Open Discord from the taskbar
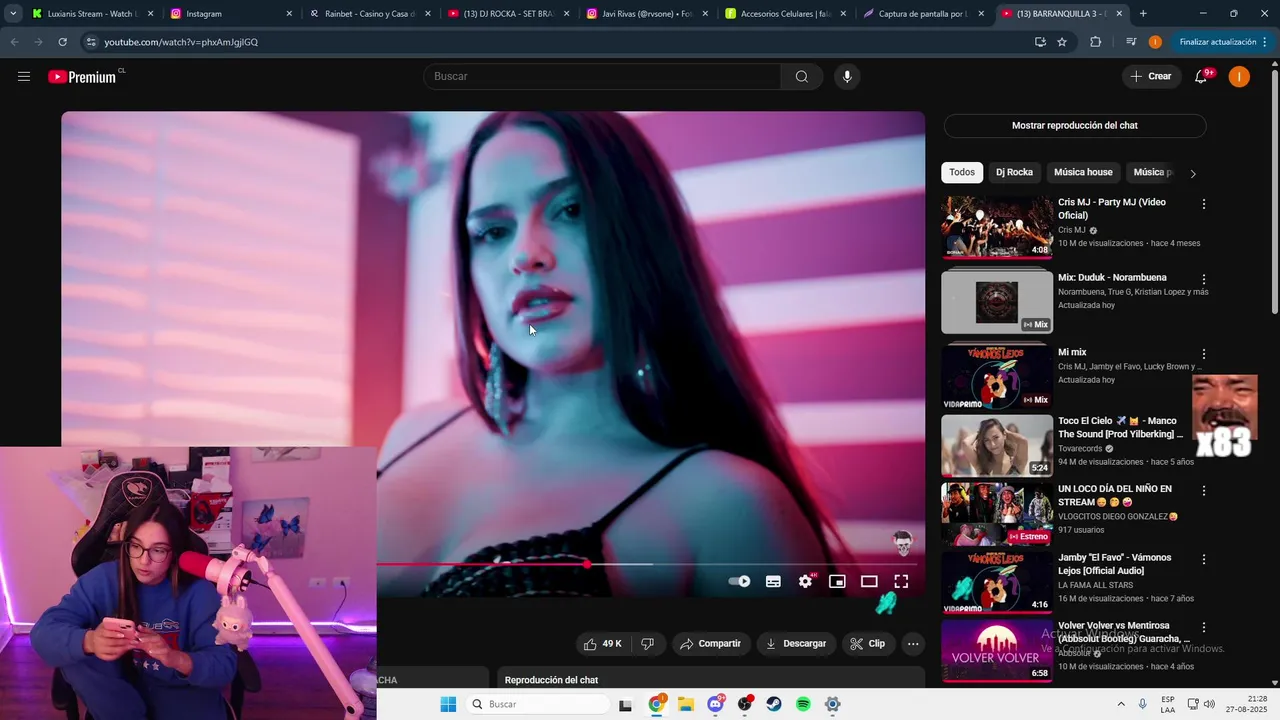The width and height of the screenshot is (1280, 720). [716, 704]
